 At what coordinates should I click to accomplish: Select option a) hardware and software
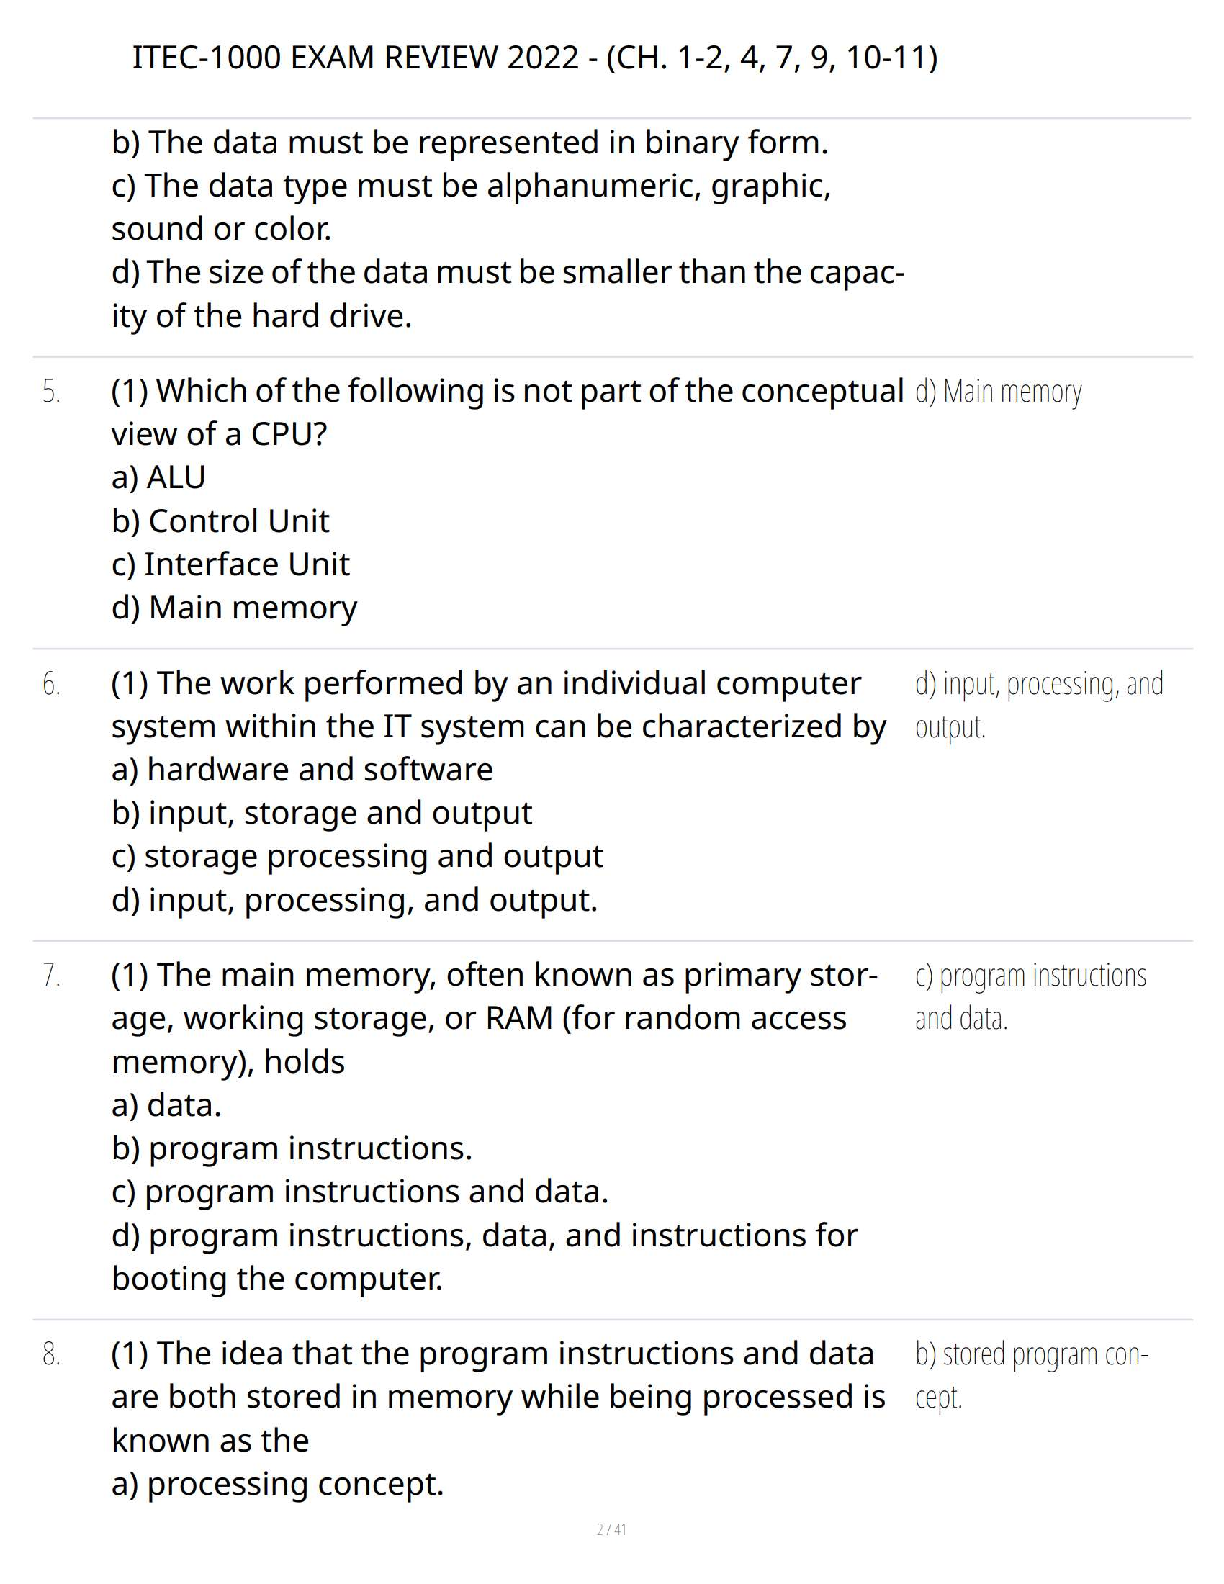point(303,769)
